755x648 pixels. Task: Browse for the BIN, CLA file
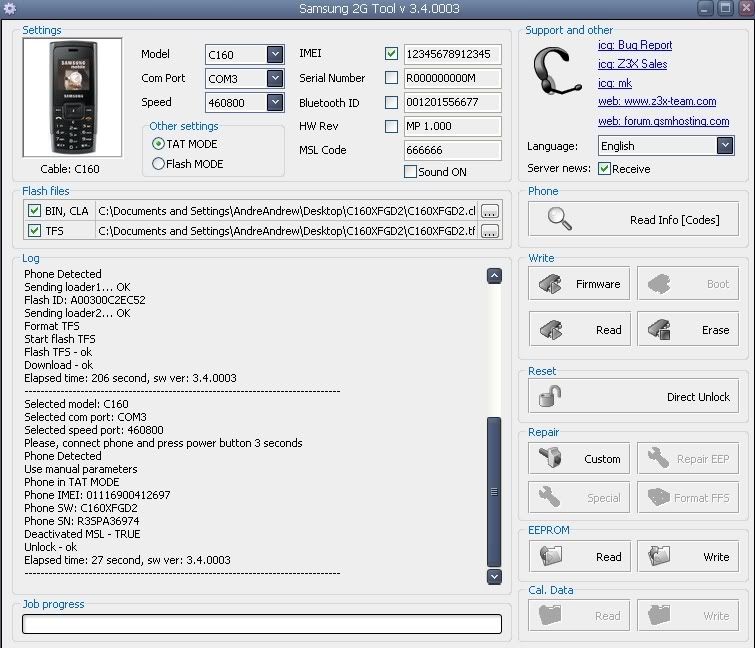tap(490, 211)
